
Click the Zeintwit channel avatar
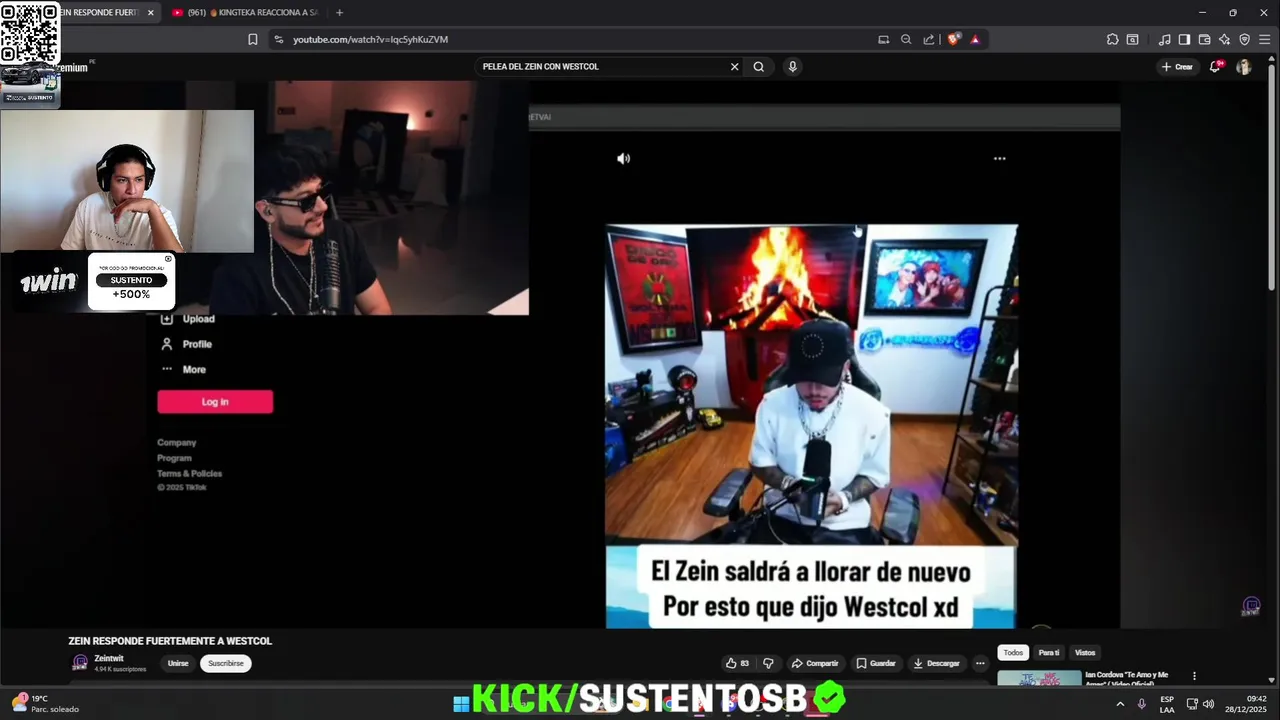(80, 663)
